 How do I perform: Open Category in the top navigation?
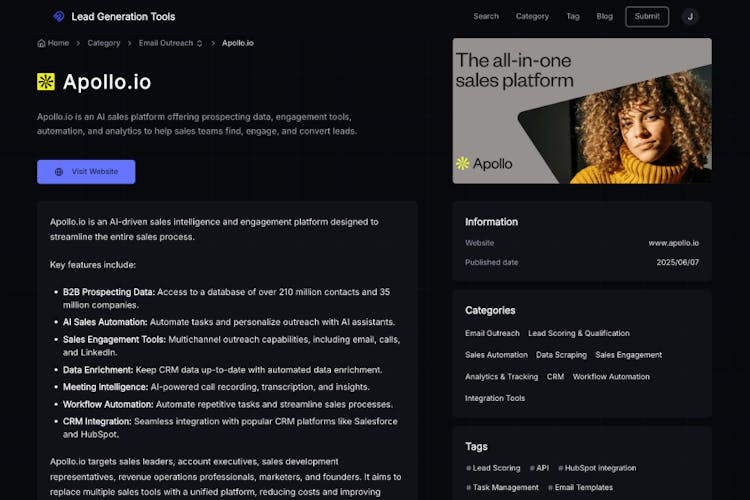pos(532,16)
